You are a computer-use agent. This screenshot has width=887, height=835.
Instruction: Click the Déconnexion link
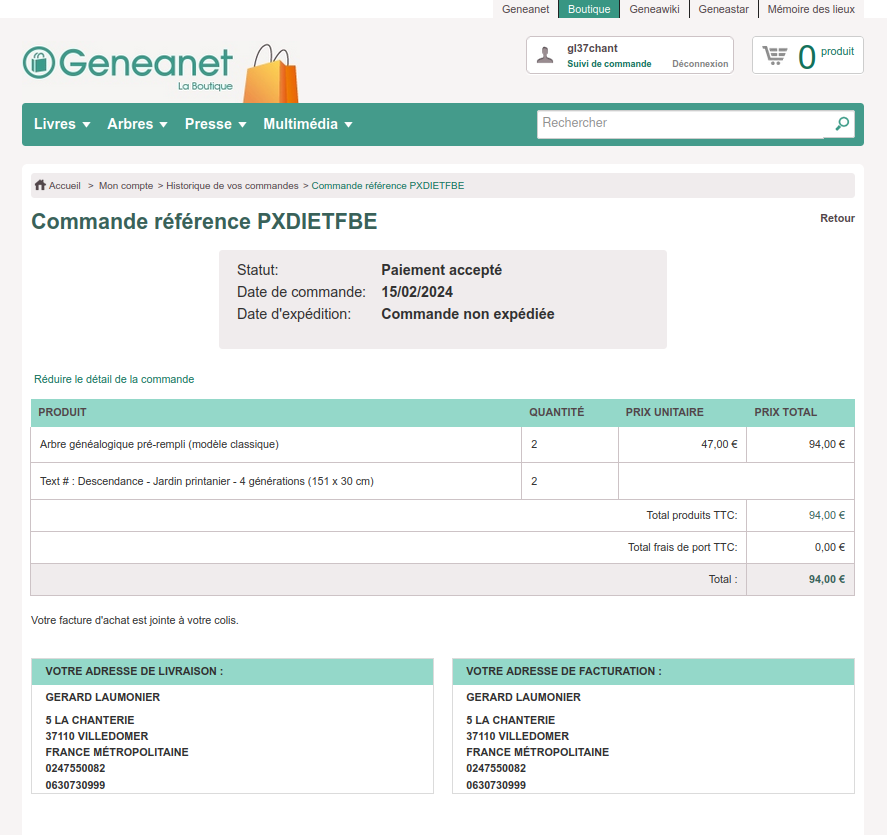[x=700, y=64]
